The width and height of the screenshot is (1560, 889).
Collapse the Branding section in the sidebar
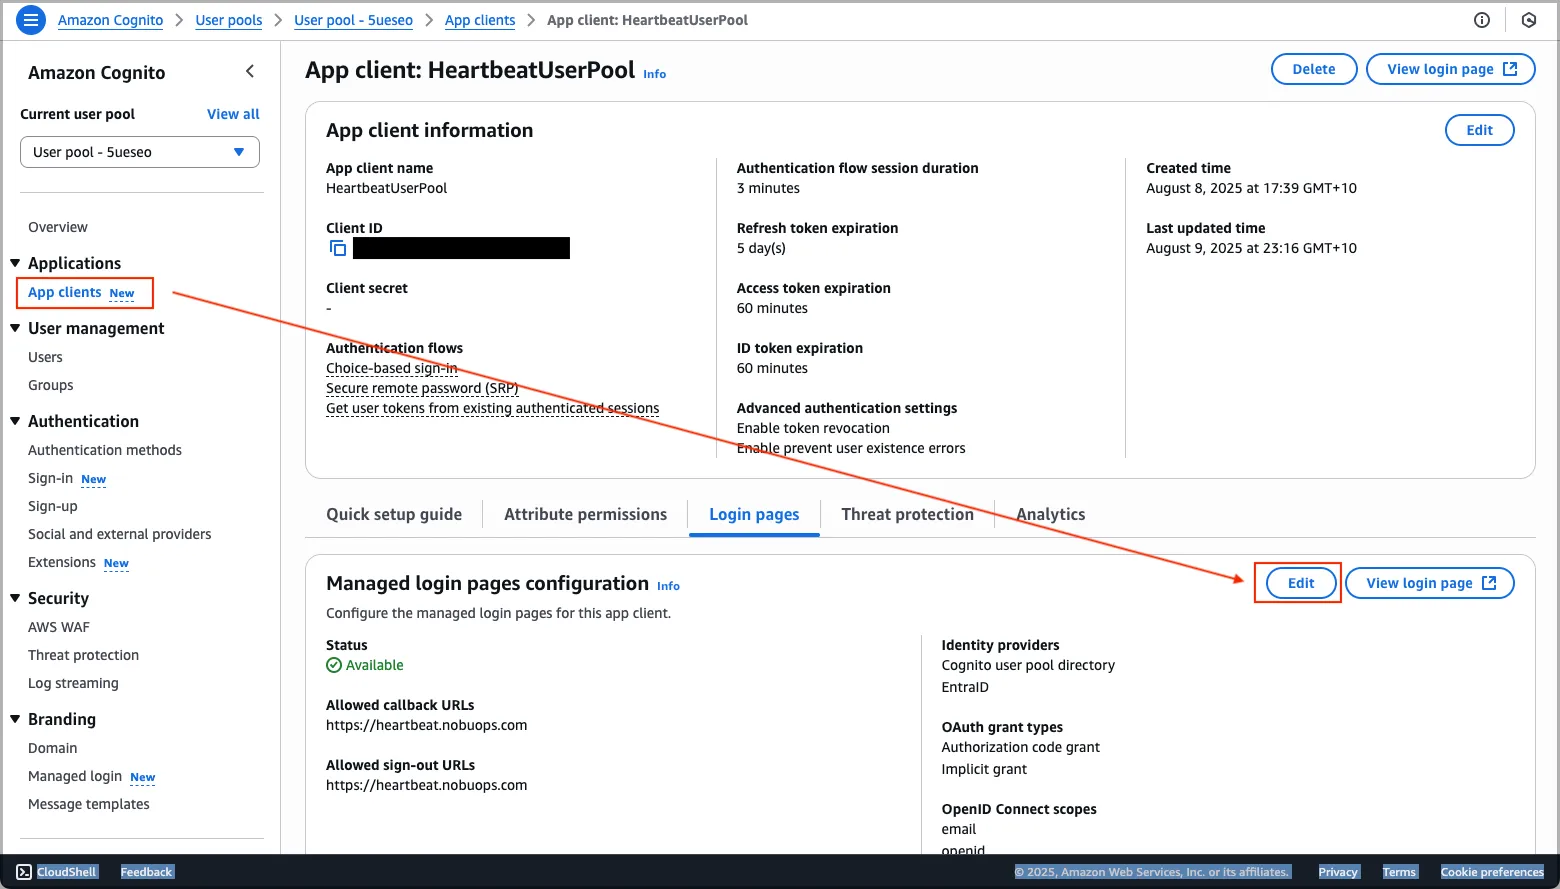pos(15,719)
